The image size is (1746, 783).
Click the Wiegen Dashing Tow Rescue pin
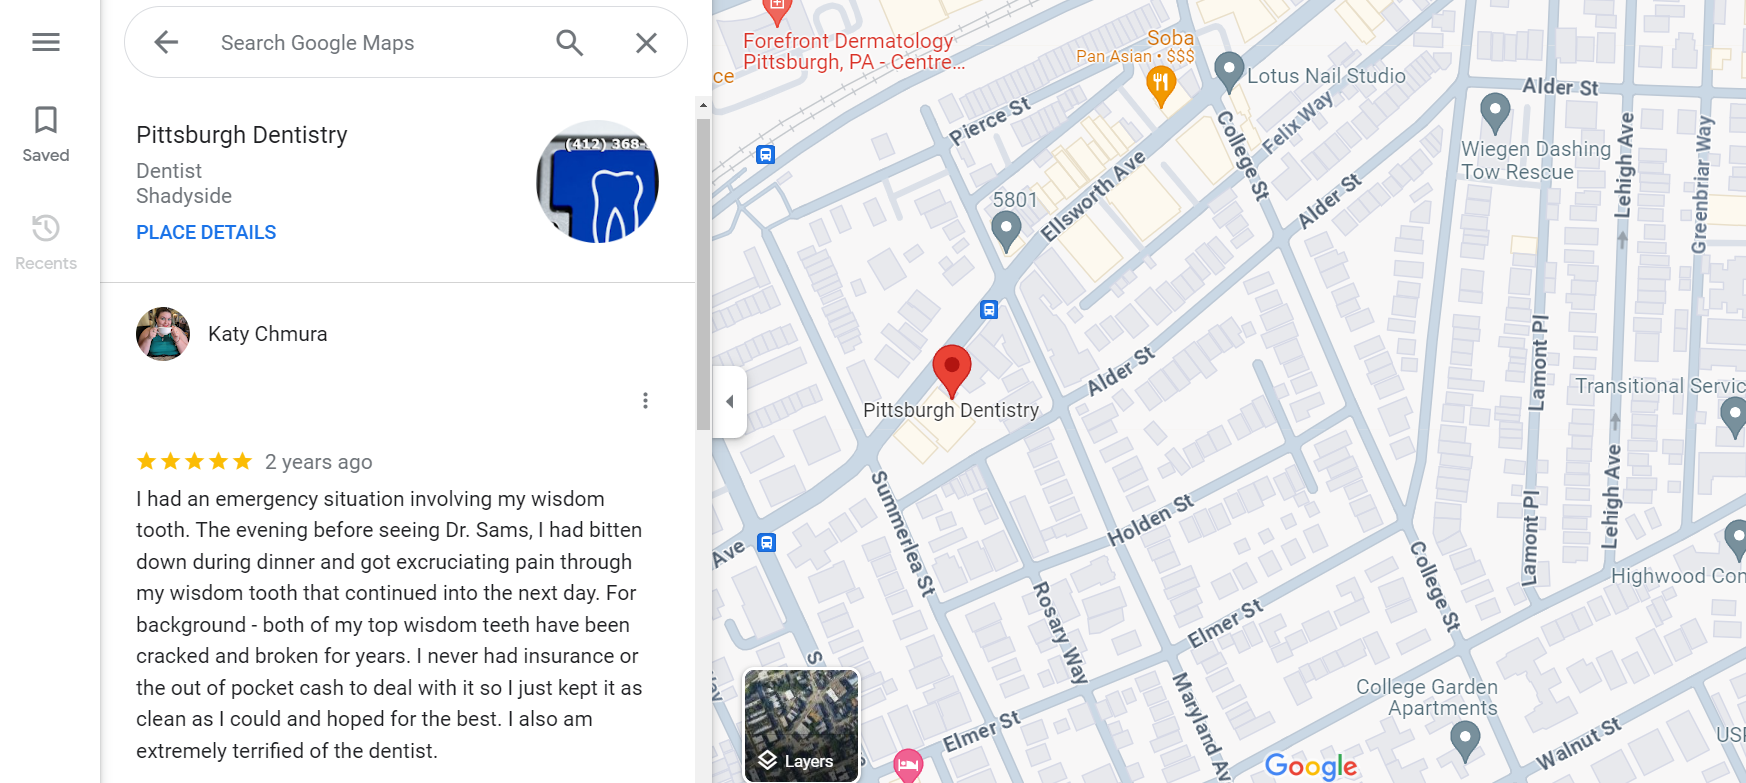click(1495, 112)
